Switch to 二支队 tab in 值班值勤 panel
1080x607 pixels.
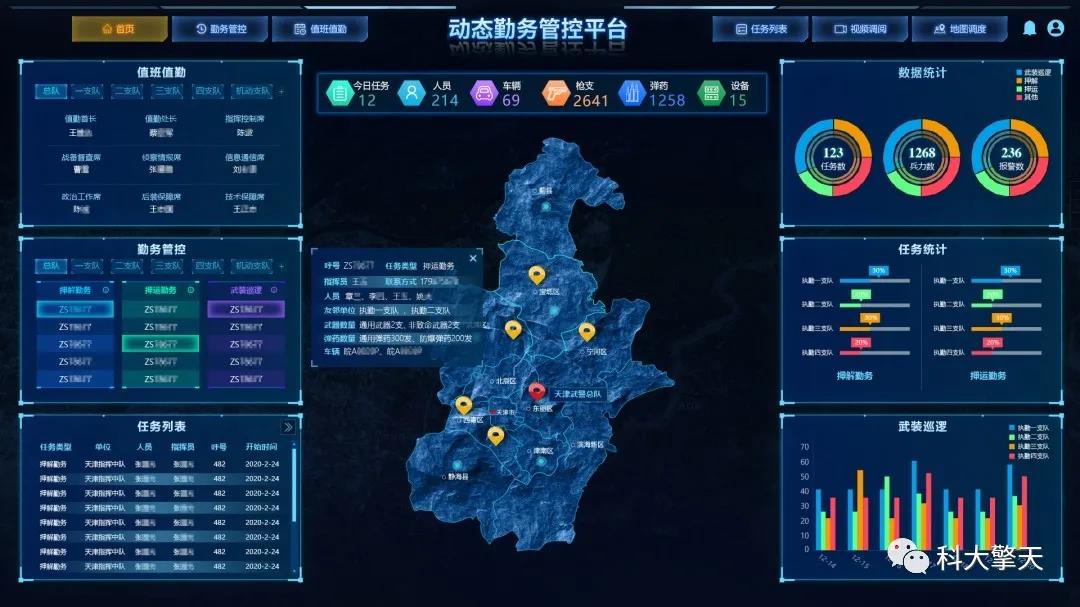tap(127, 91)
